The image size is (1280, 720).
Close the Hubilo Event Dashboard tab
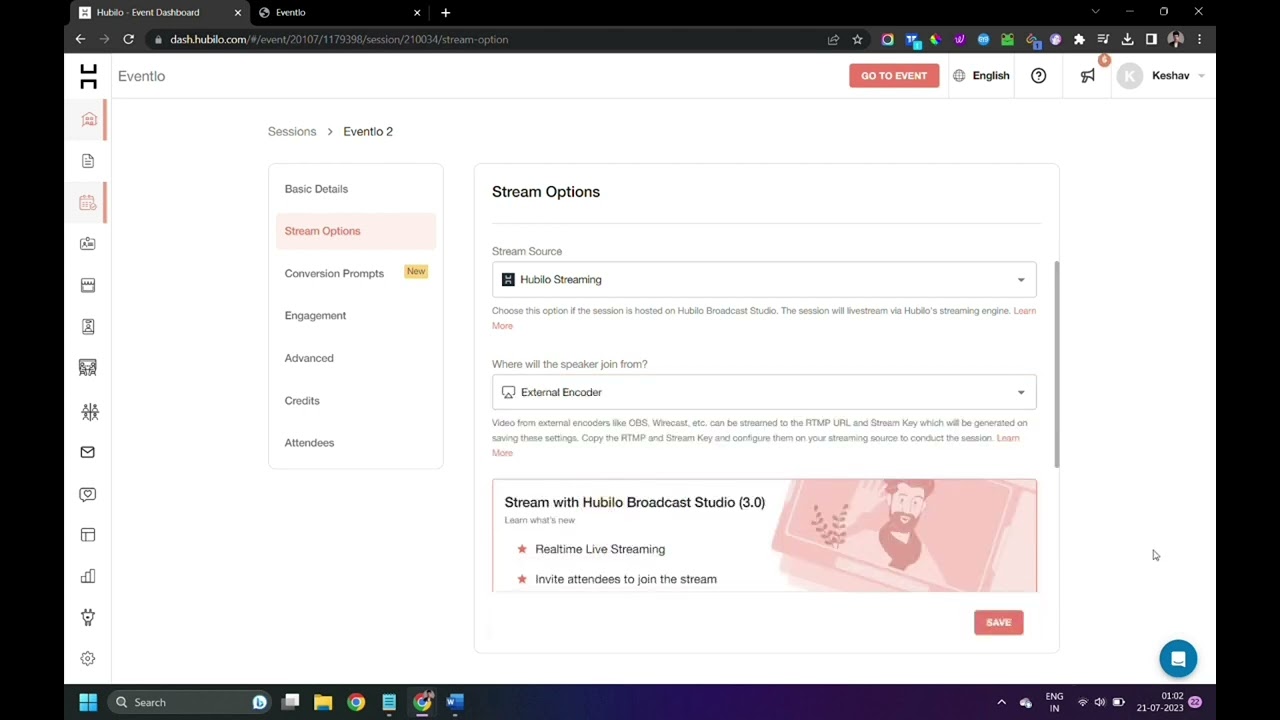click(x=238, y=12)
